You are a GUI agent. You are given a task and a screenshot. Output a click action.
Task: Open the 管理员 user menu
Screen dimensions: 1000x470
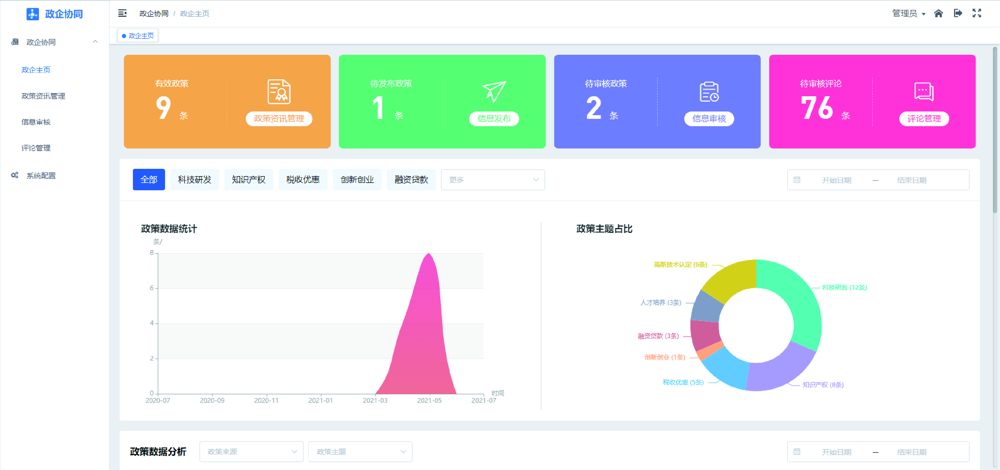pyautogui.click(x=908, y=14)
